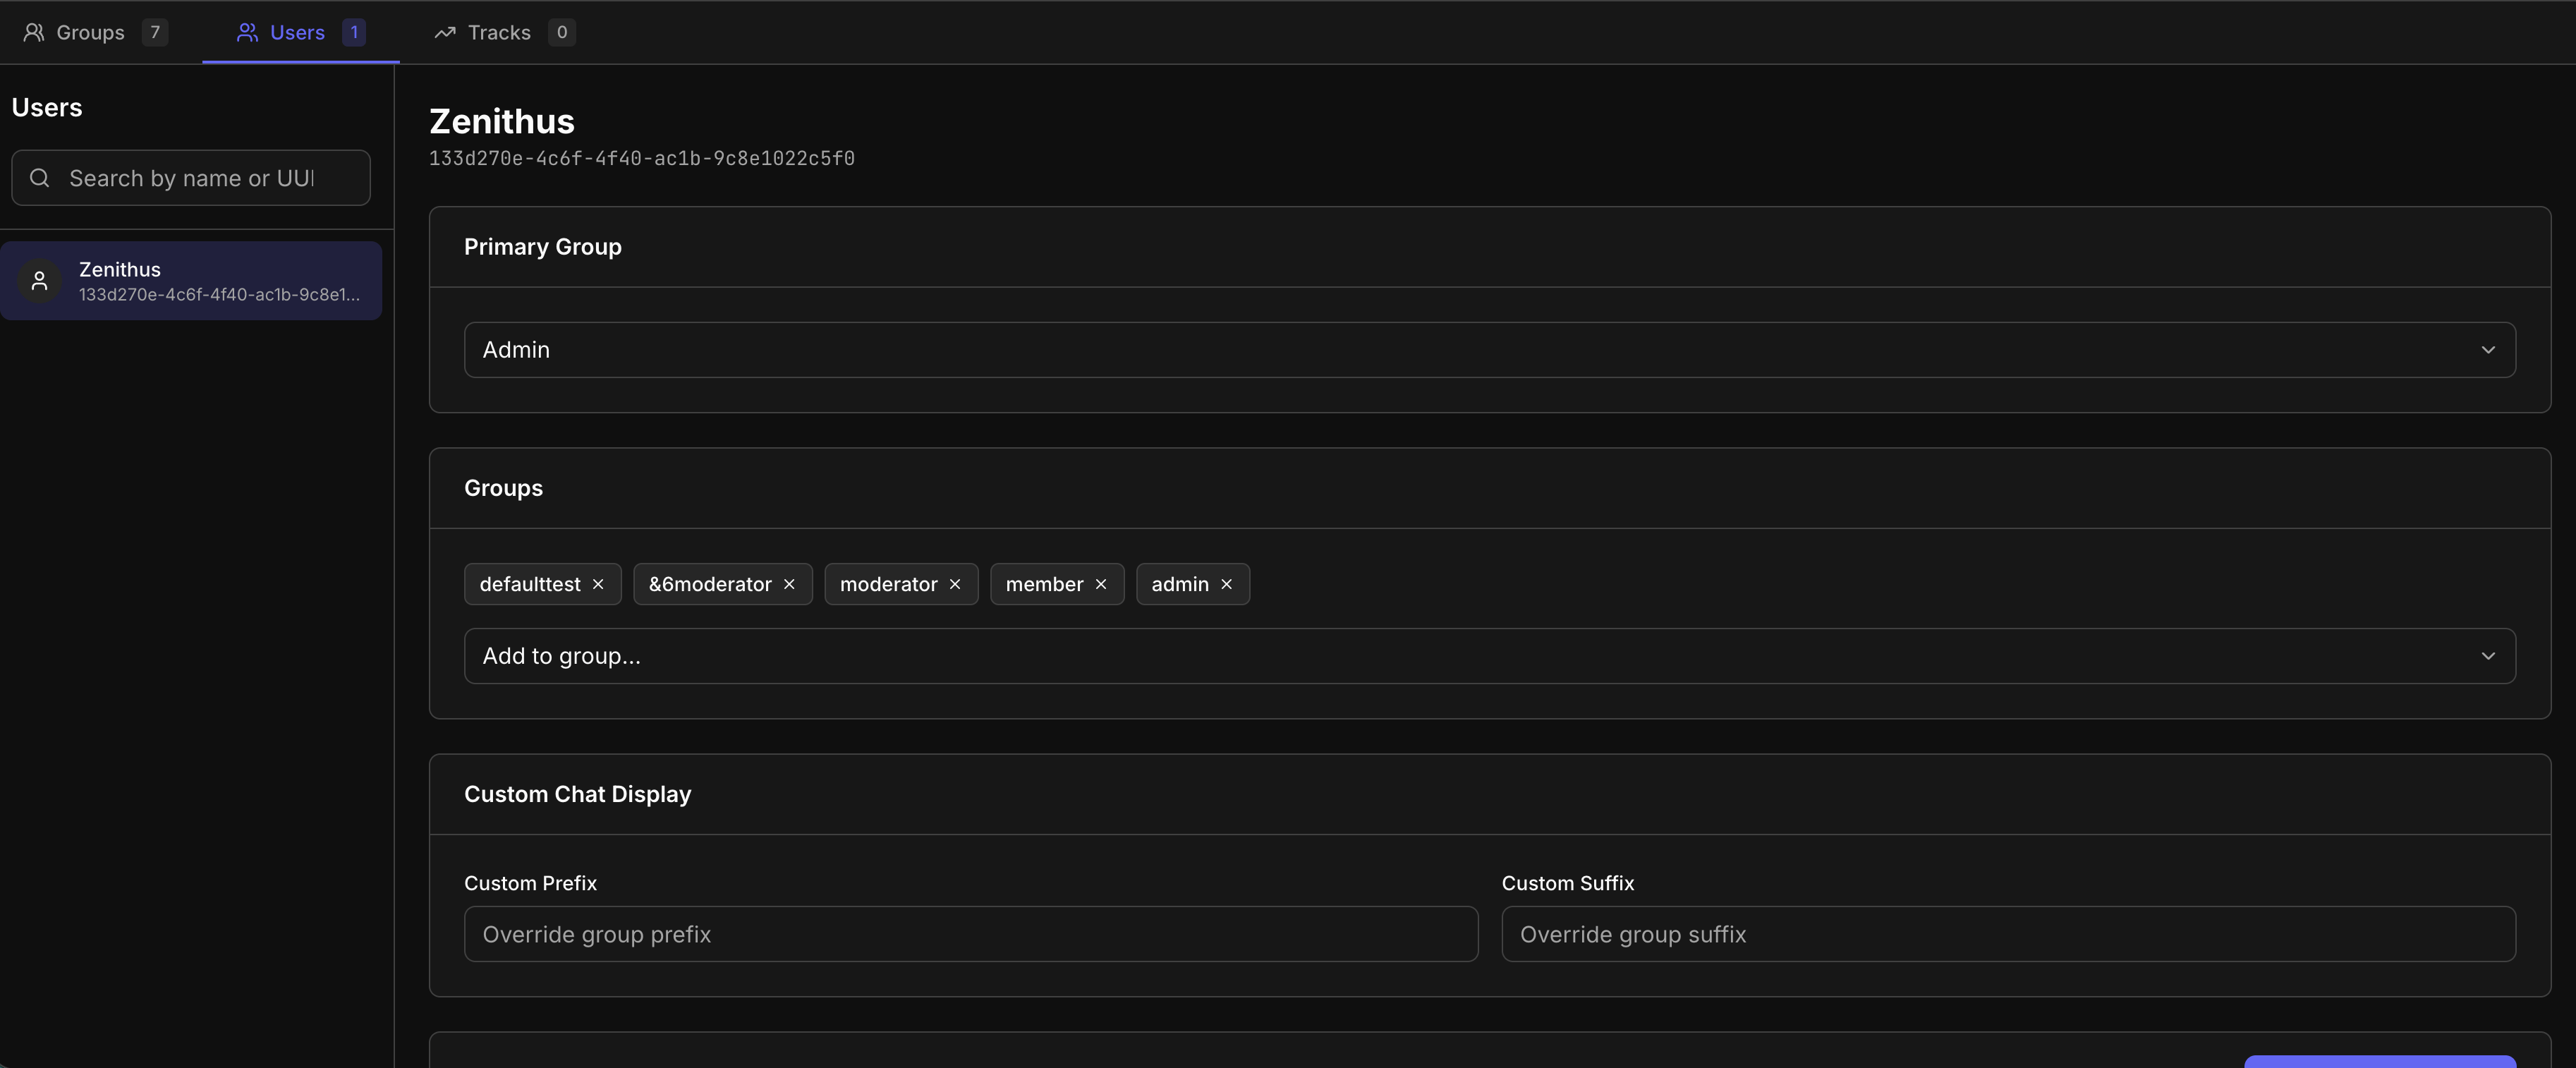
Task: Click the Custom Prefix input field
Action: tap(970, 934)
